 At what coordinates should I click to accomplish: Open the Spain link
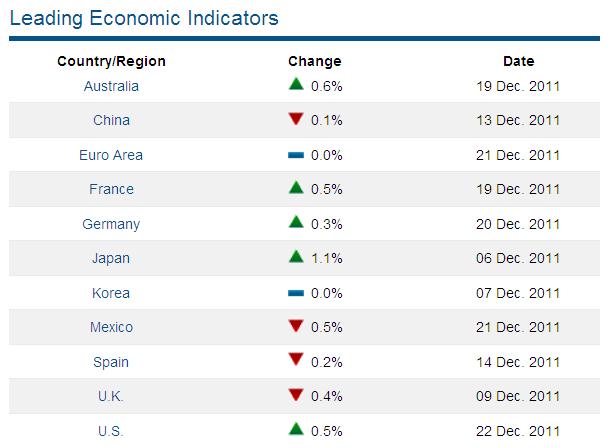coord(111,362)
